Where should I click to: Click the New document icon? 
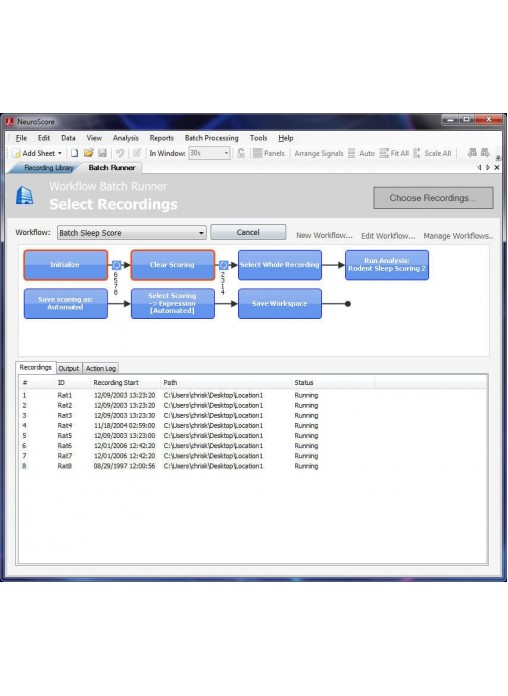pos(75,153)
